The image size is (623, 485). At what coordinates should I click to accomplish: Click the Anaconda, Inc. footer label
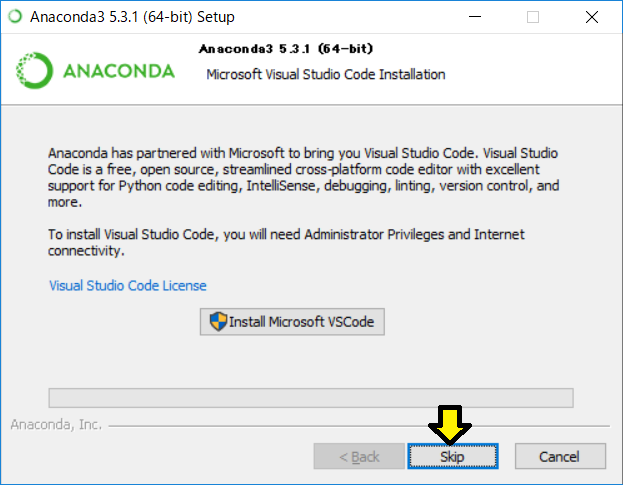coord(56,425)
